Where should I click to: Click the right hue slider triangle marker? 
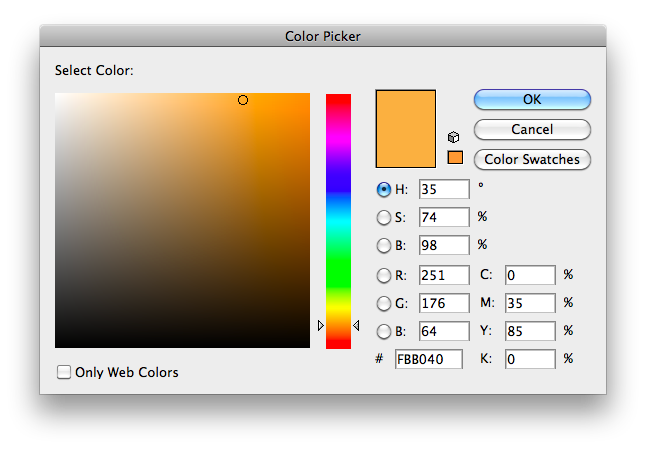356,325
